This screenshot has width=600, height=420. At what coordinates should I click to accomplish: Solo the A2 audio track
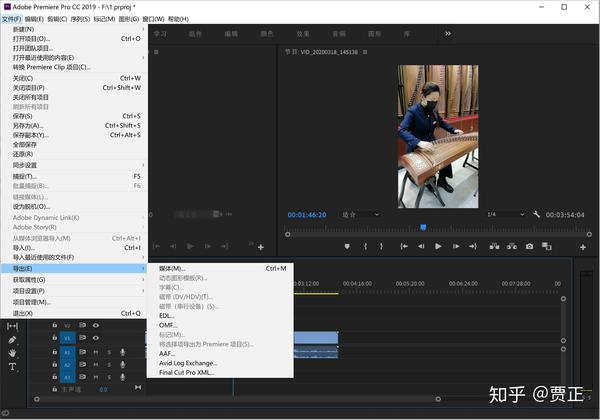coord(109,365)
